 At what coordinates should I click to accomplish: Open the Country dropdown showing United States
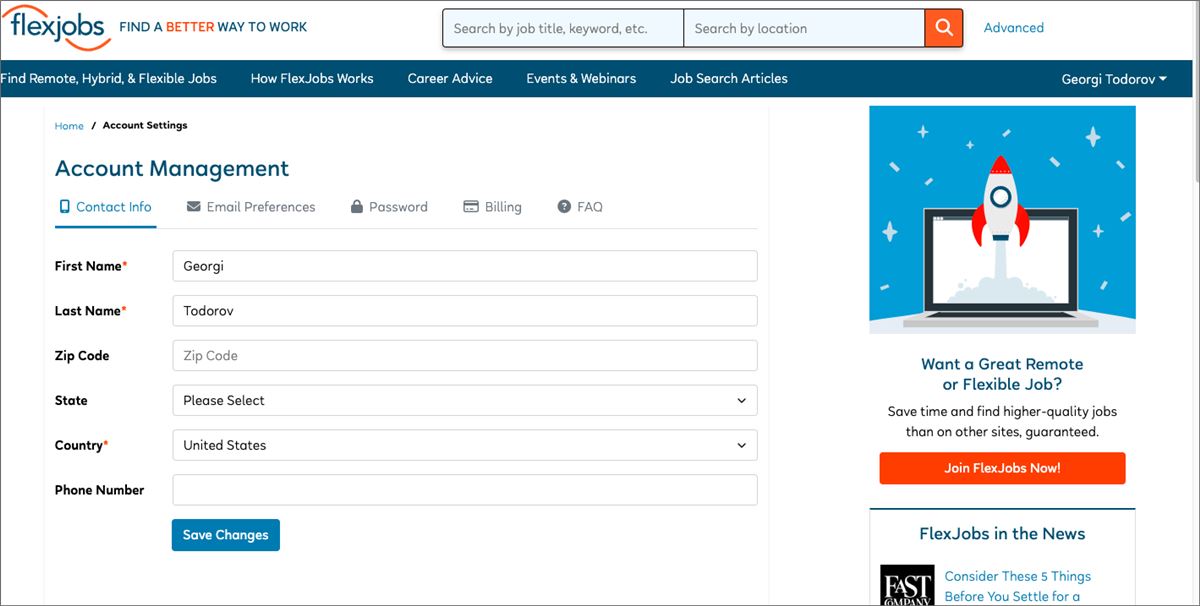tap(465, 445)
